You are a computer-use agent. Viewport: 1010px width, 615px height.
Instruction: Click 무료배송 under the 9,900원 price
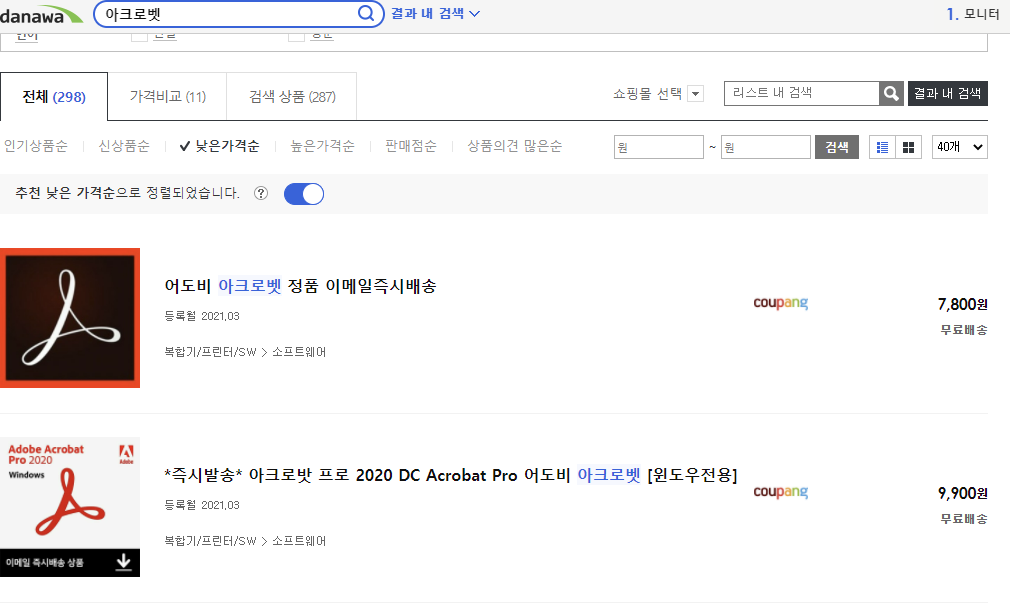click(964, 518)
